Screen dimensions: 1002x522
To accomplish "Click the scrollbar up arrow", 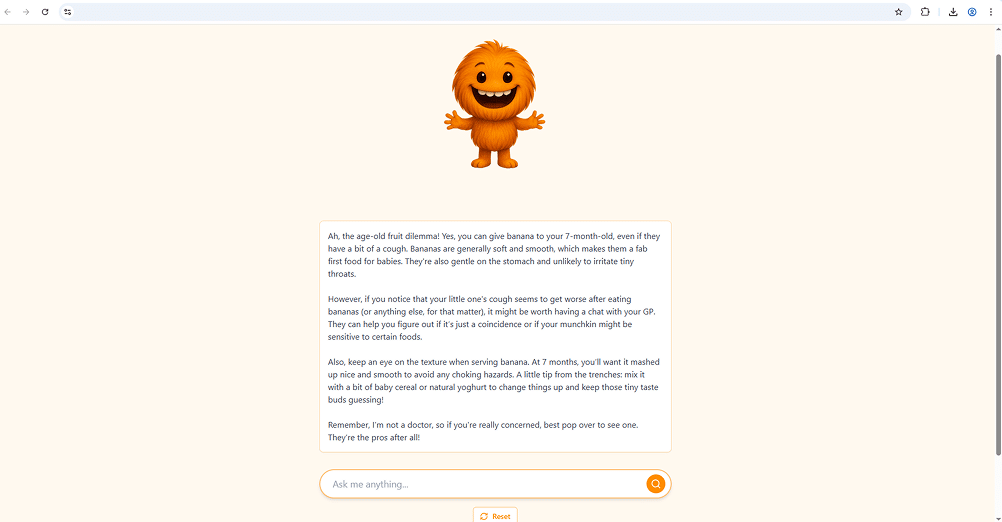I will pos(998,29).
